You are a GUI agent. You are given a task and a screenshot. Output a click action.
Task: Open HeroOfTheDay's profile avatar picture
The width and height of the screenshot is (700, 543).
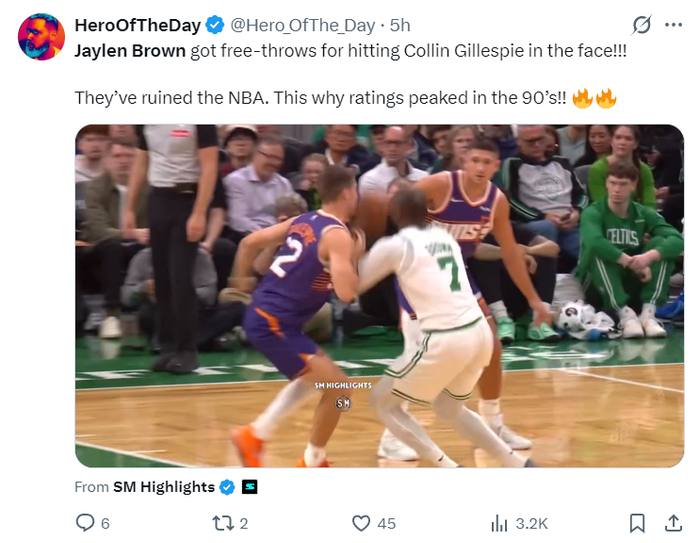click(x=41, y=37)
